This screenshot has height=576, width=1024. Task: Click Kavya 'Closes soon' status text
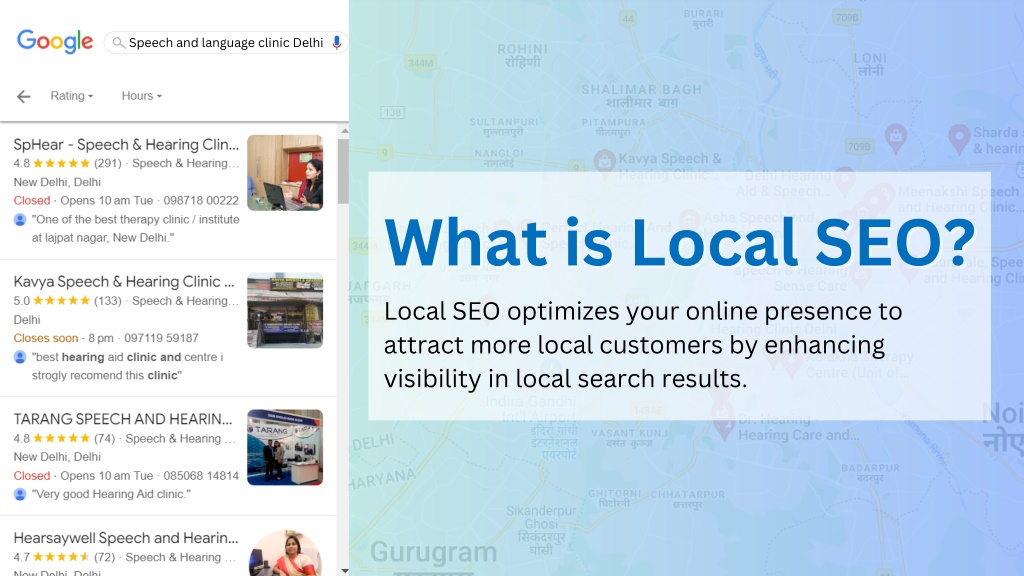coord(46,338)
